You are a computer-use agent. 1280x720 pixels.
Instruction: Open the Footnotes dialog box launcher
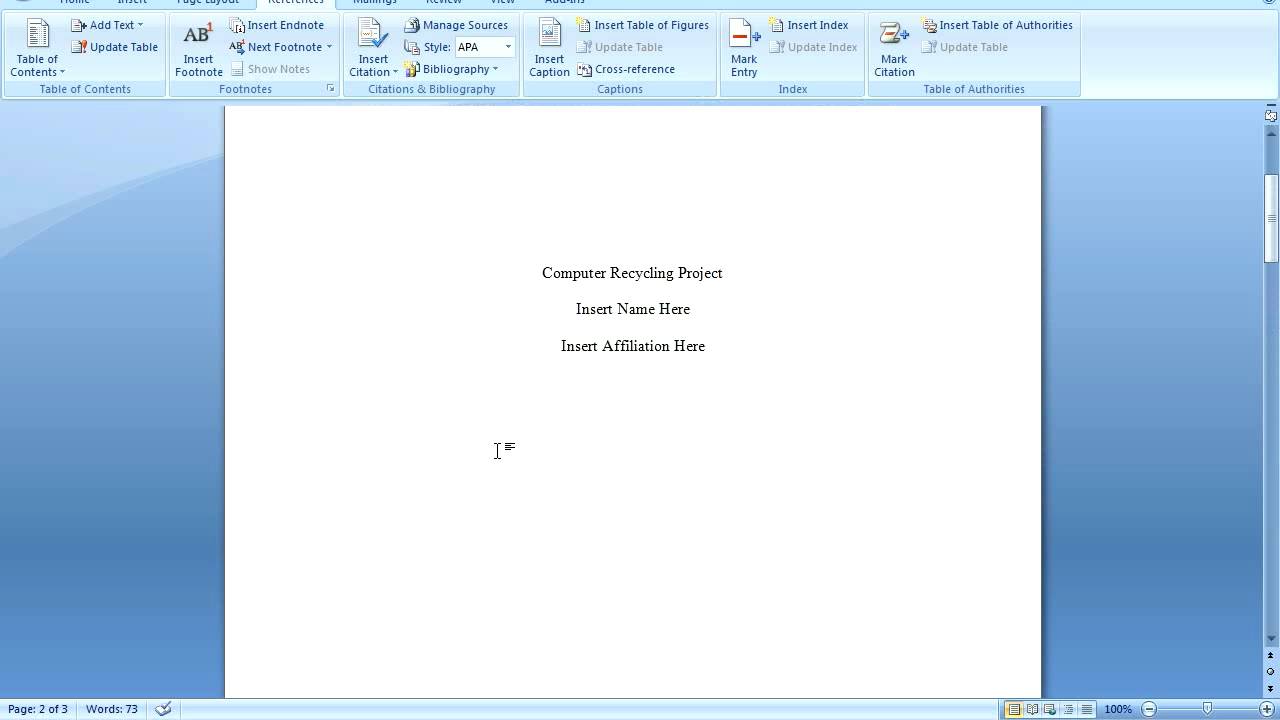(330, 89)
